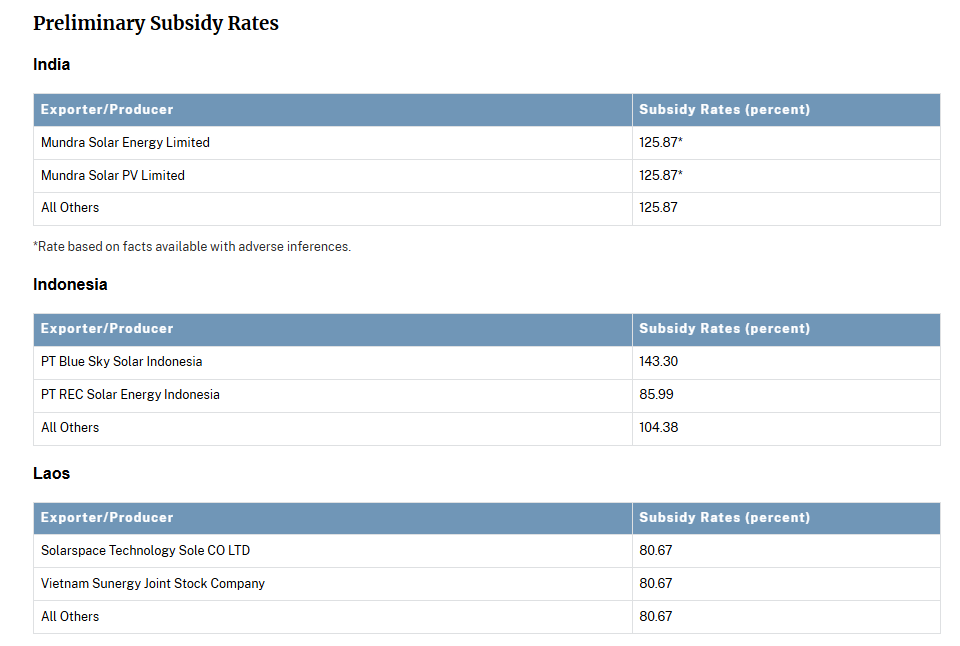Click the Preliminary Subsidy Rates heading

156,23
